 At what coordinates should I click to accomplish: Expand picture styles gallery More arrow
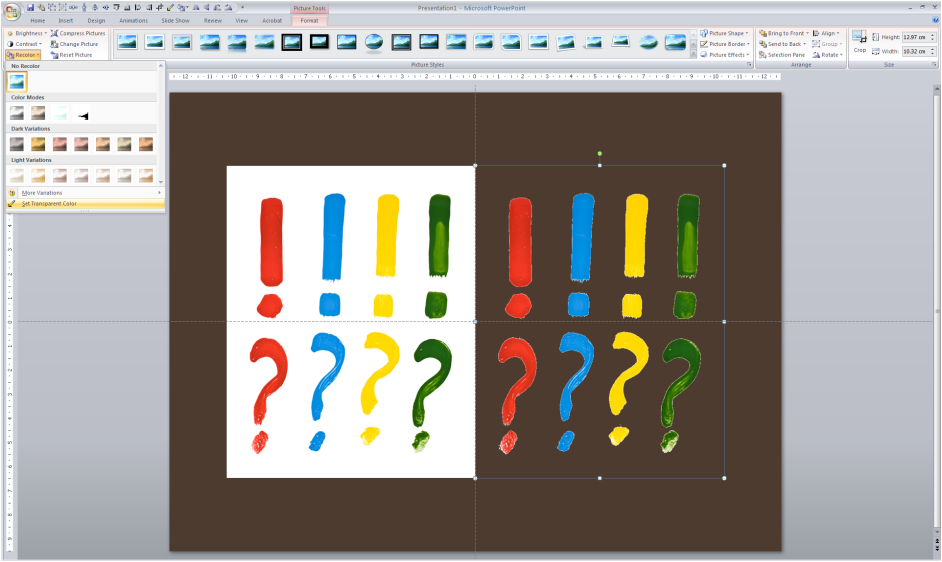693,54
